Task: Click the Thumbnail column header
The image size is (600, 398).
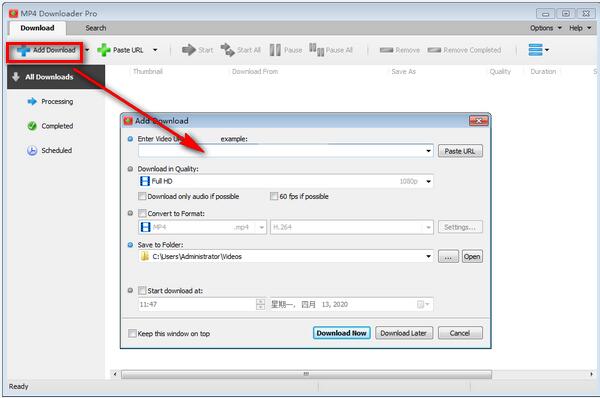Action: point(148,72)
